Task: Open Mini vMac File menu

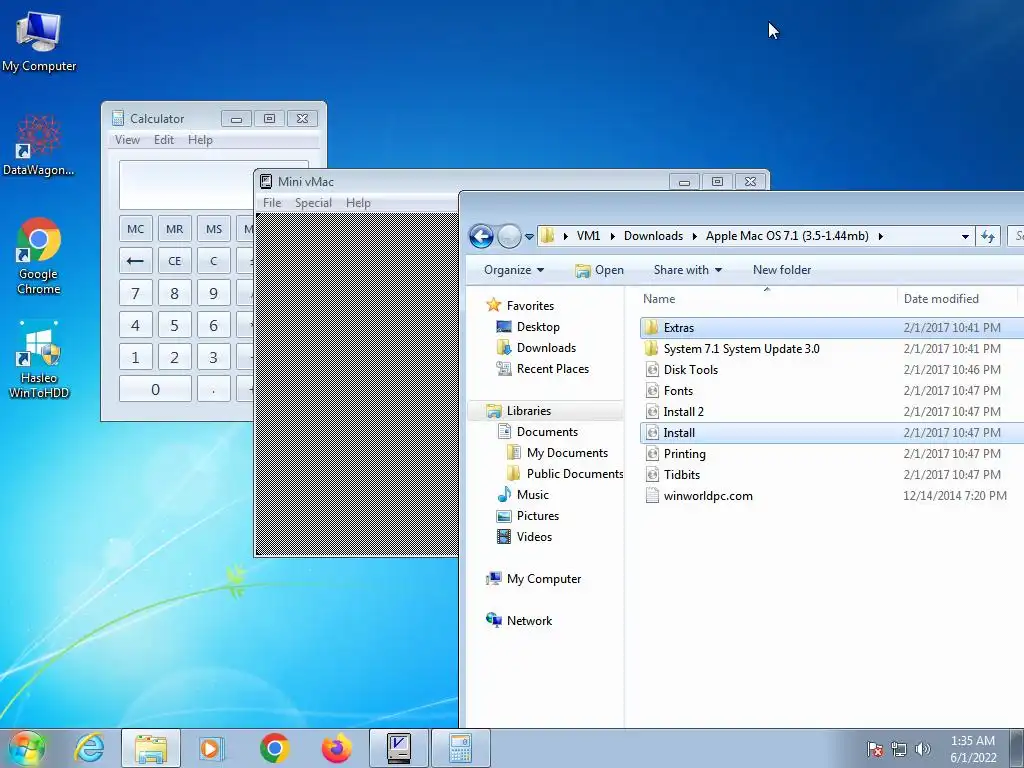Action: [x=272, y=203]
